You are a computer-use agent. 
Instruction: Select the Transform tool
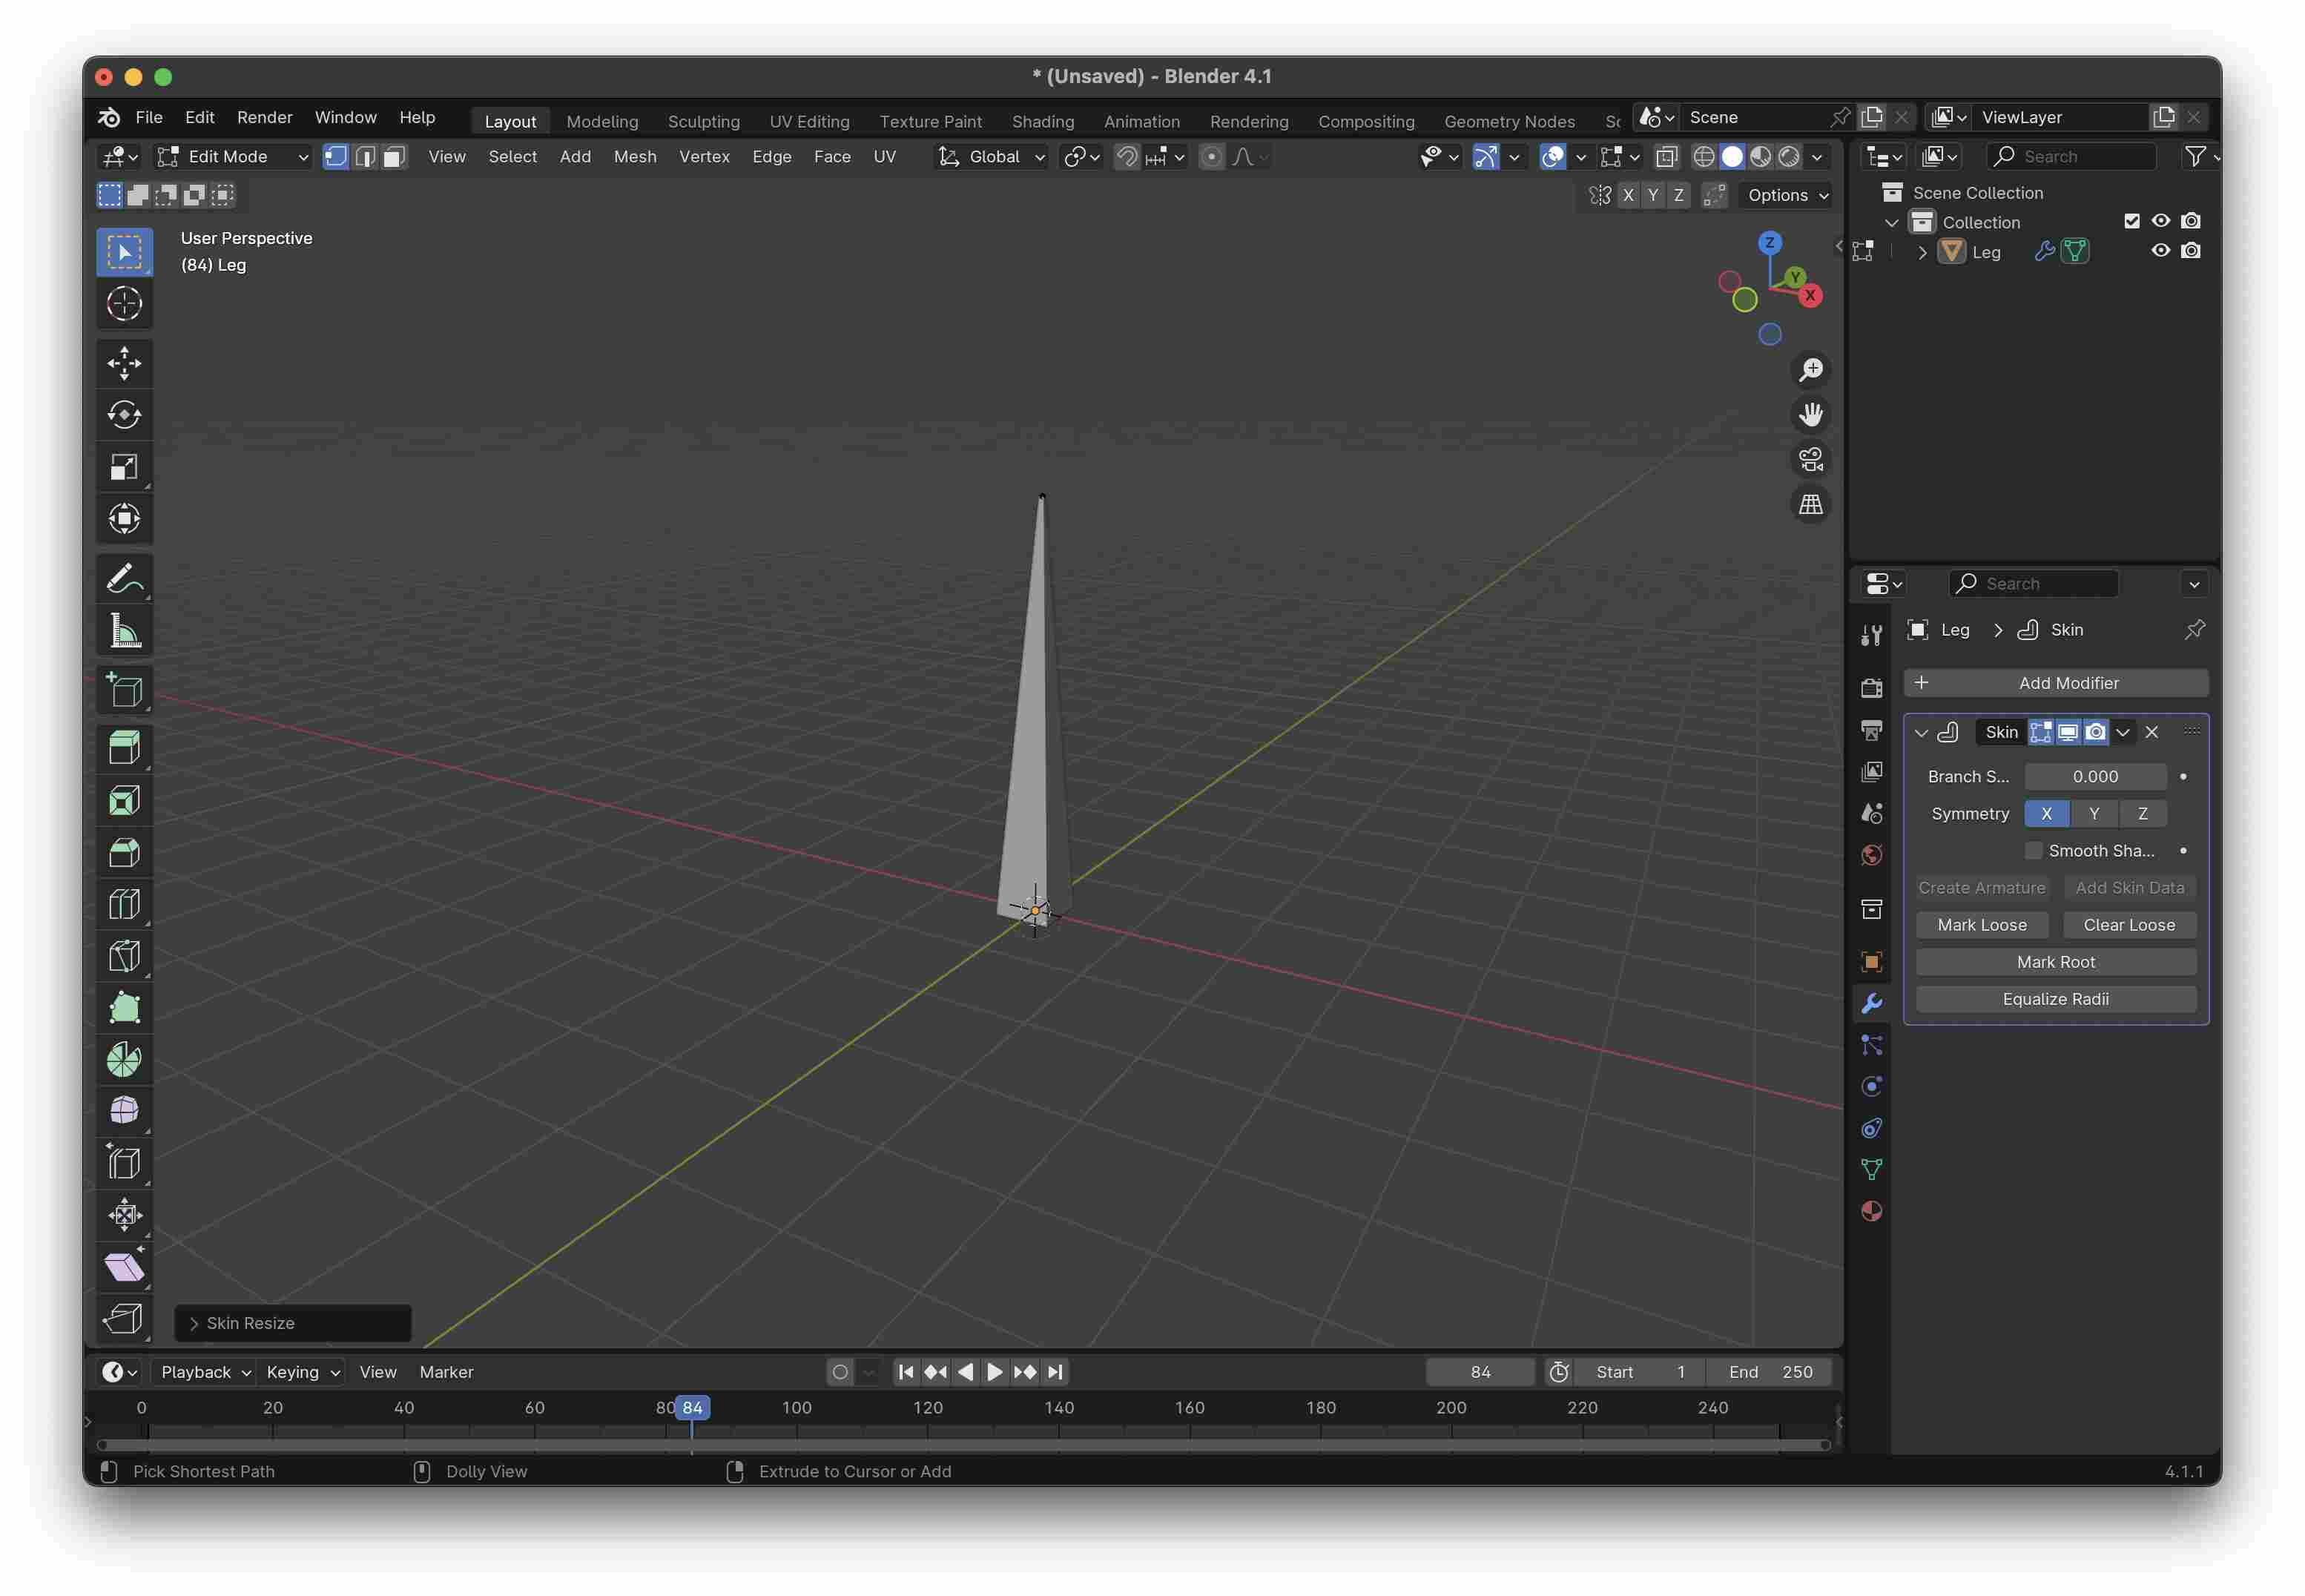click(x=124, y=519)
